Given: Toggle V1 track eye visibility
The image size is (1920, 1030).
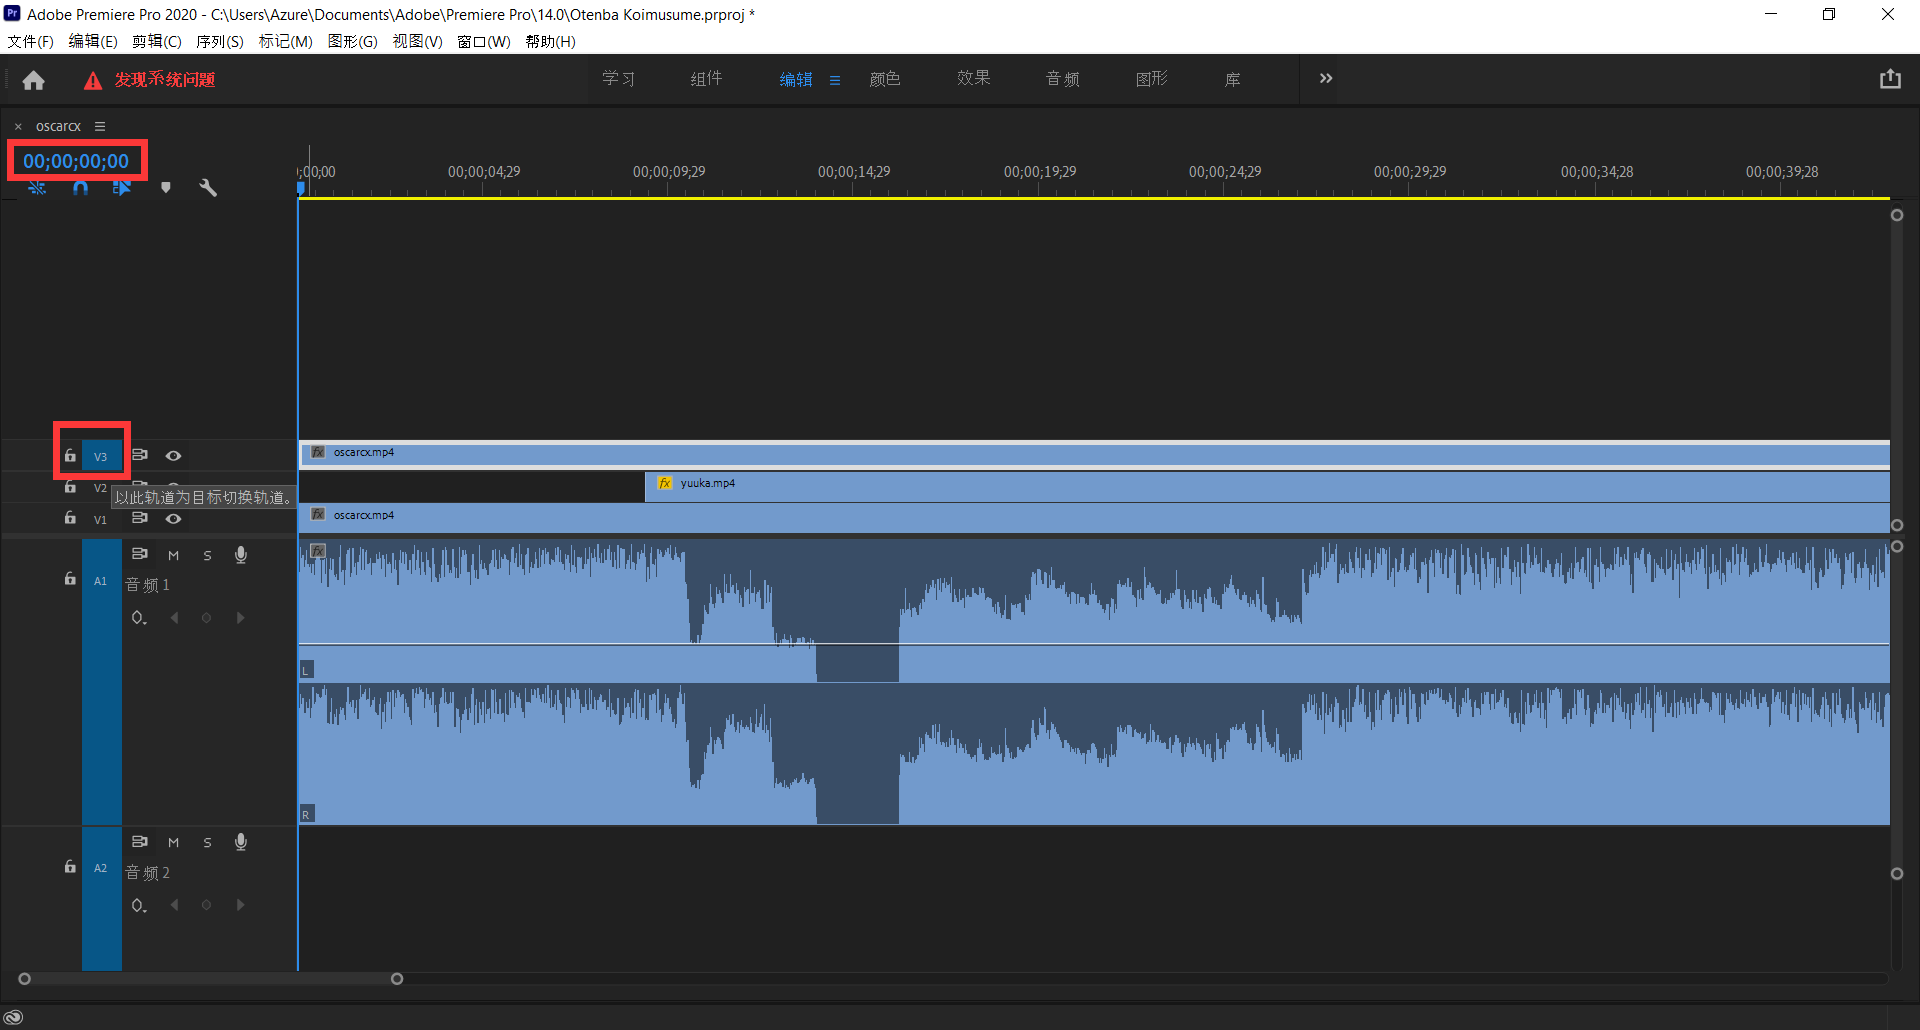Looking at the screenshot, I should click(x=173, y=519).
